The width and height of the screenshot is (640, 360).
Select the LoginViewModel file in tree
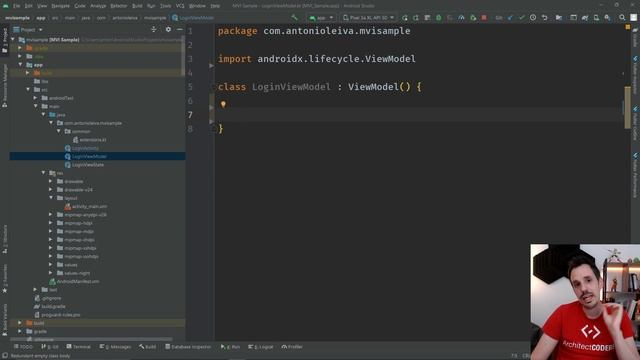97,156
